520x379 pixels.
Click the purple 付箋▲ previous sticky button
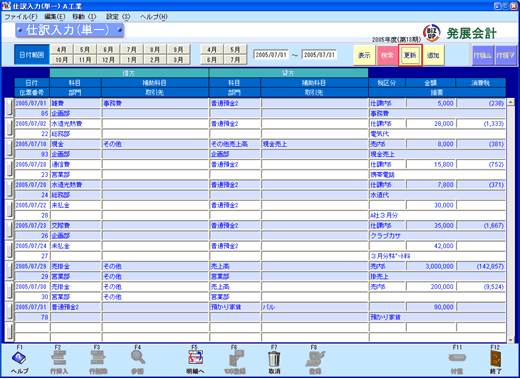click(483, 55)
